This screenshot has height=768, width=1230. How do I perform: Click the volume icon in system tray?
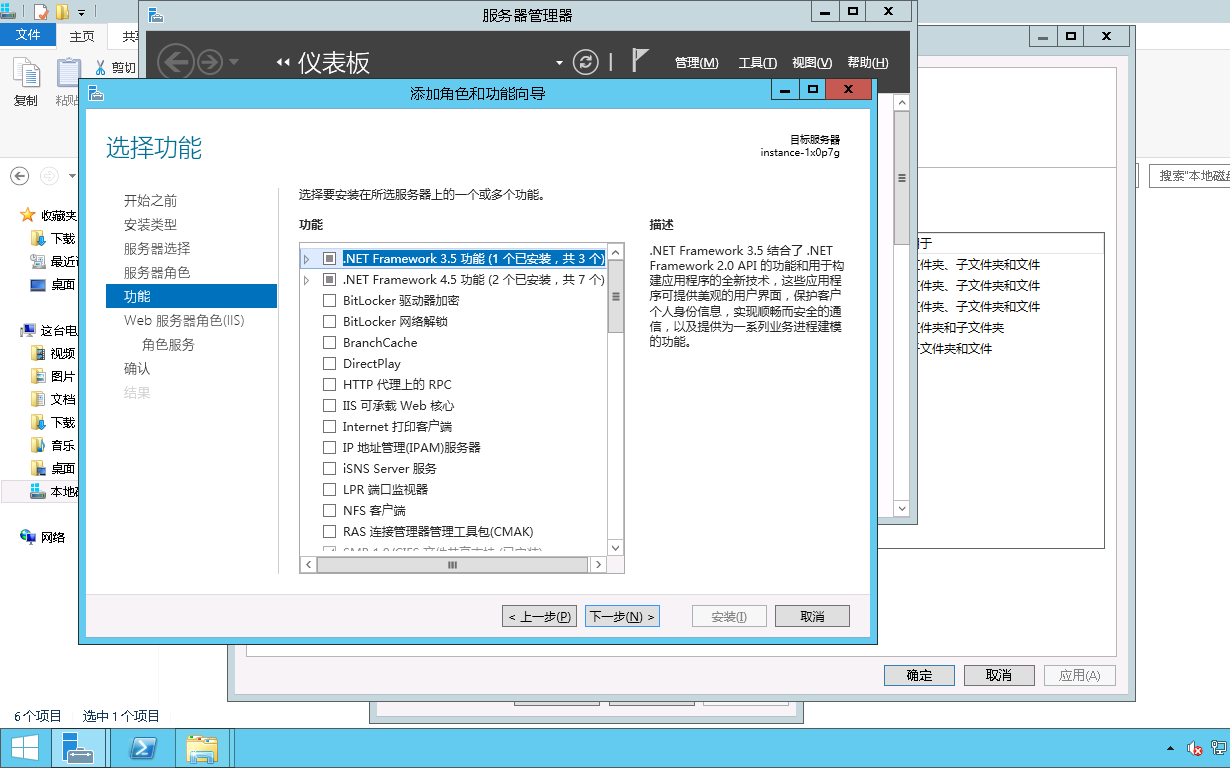(x=1194, y=749)
